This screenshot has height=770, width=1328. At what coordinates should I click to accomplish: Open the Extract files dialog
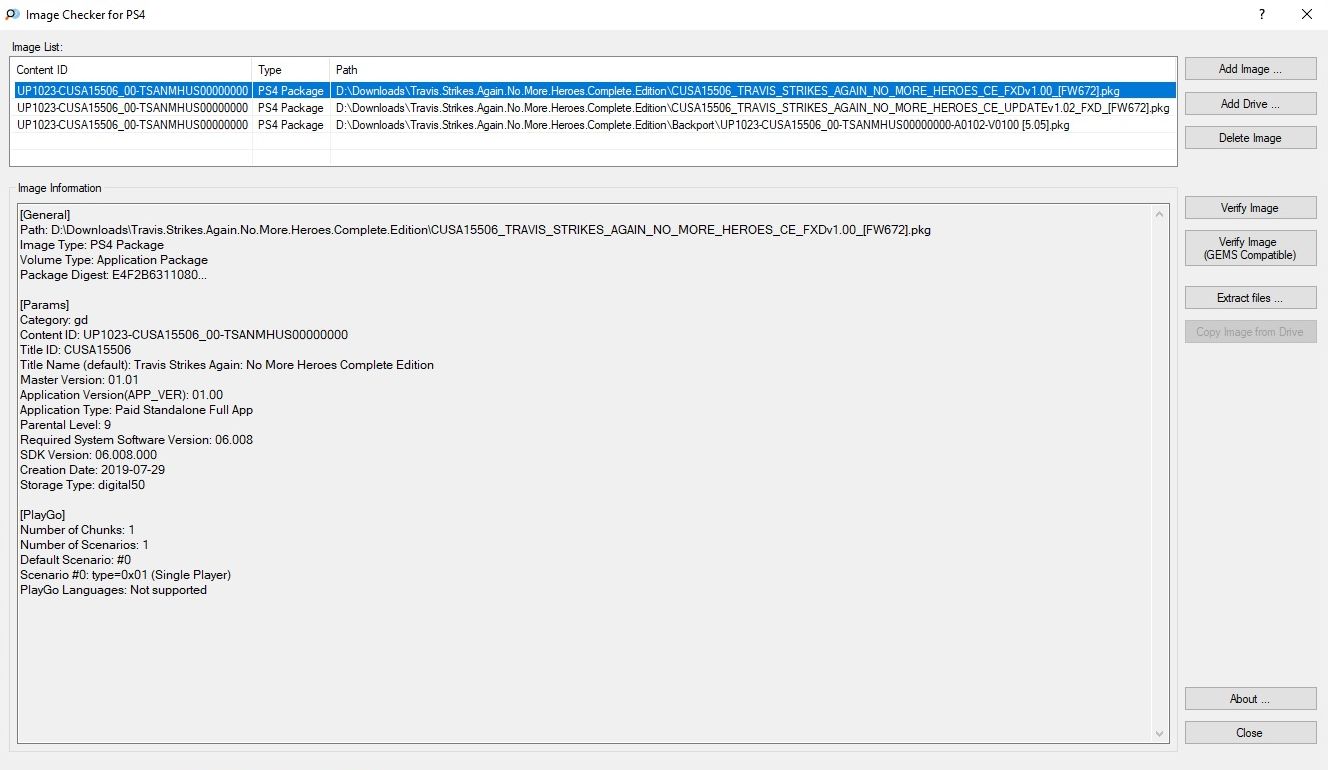coord(1250,297)
